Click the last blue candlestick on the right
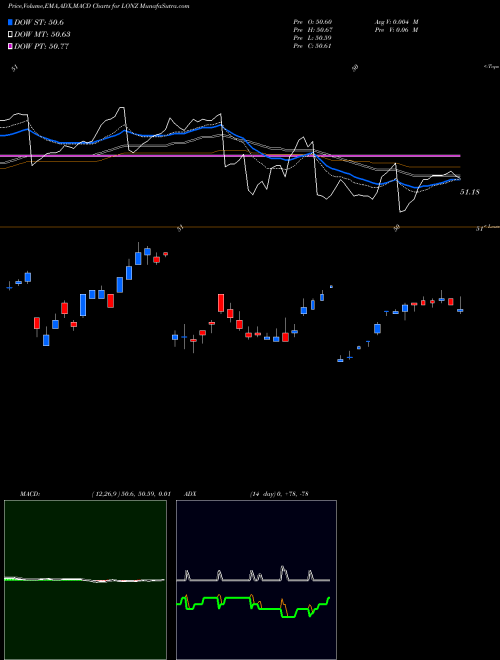Image resolution: width=500 pixels, height=660 pixels. [x=460, y=311]
